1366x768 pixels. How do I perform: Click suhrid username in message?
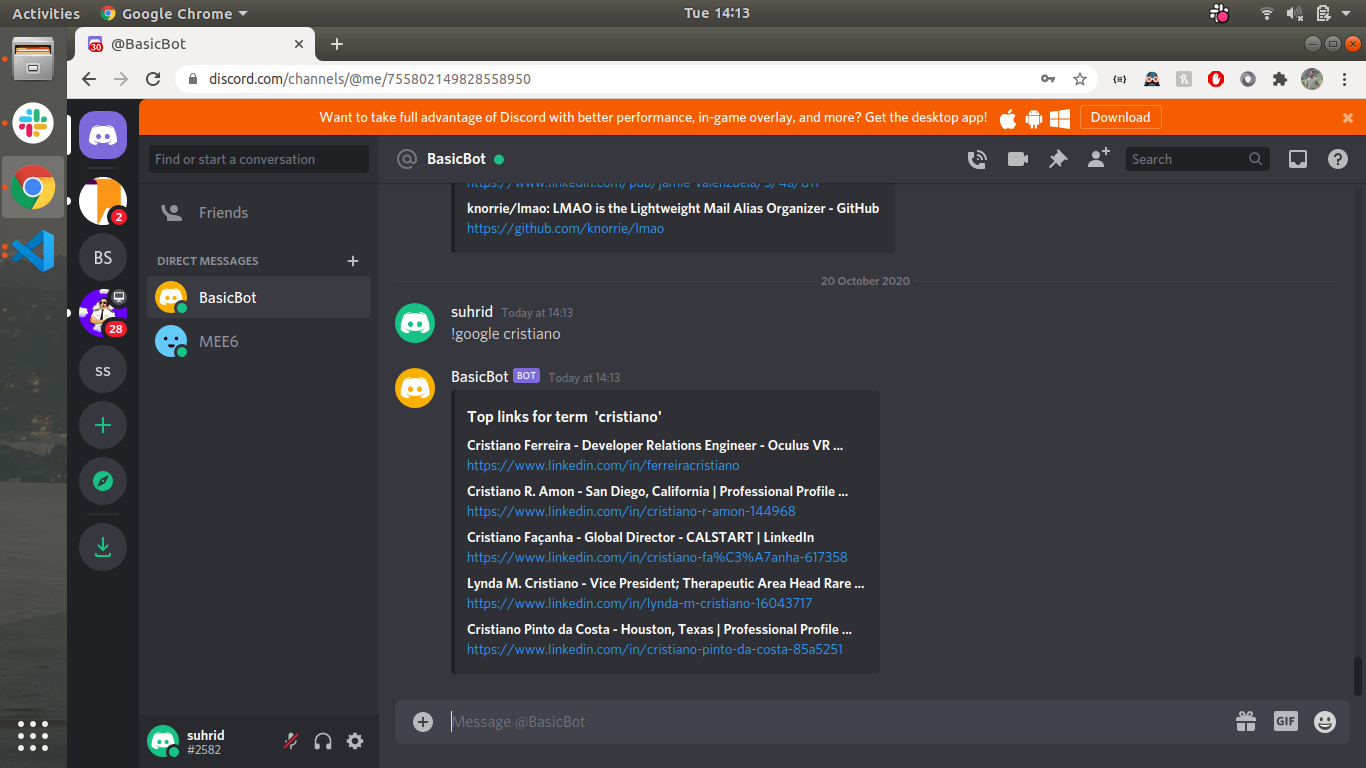(472, 312)
